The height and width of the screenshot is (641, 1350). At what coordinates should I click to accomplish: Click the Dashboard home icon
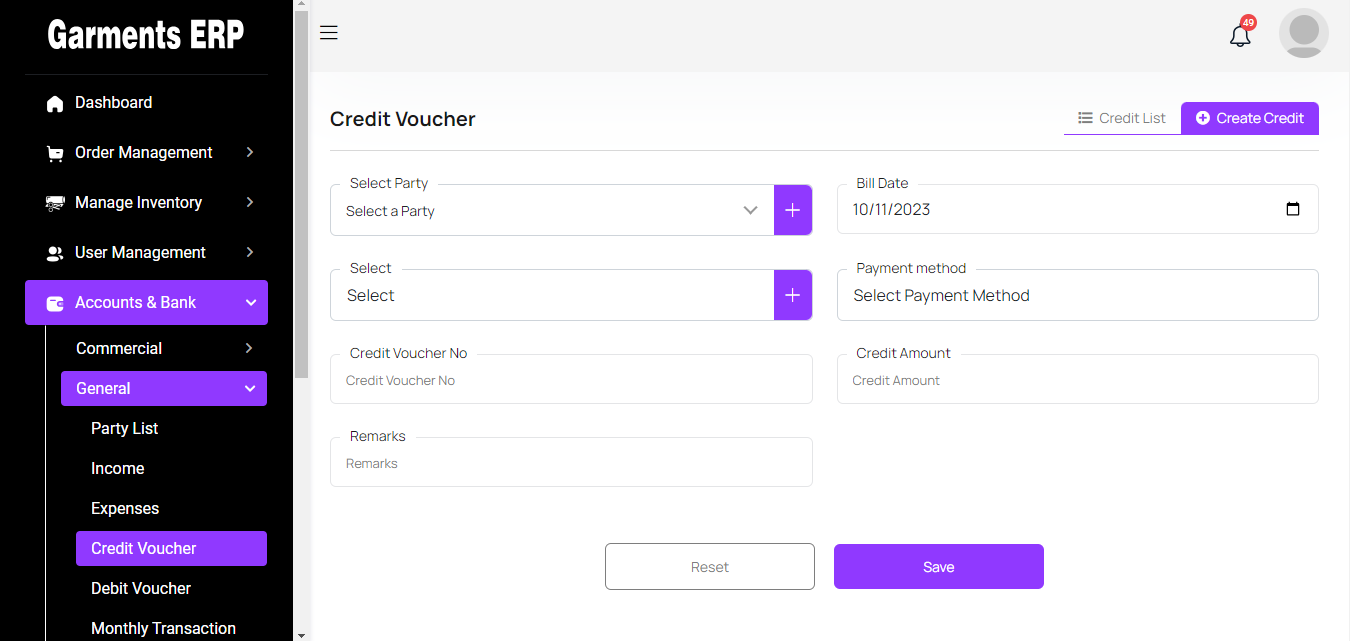(55, 103)
